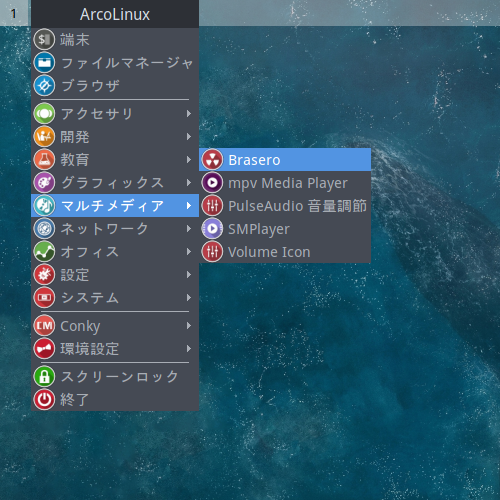Click the red power icon beside 終了
Image resolution: width=500 pixels, height=500 pixels.
[44, 399]
